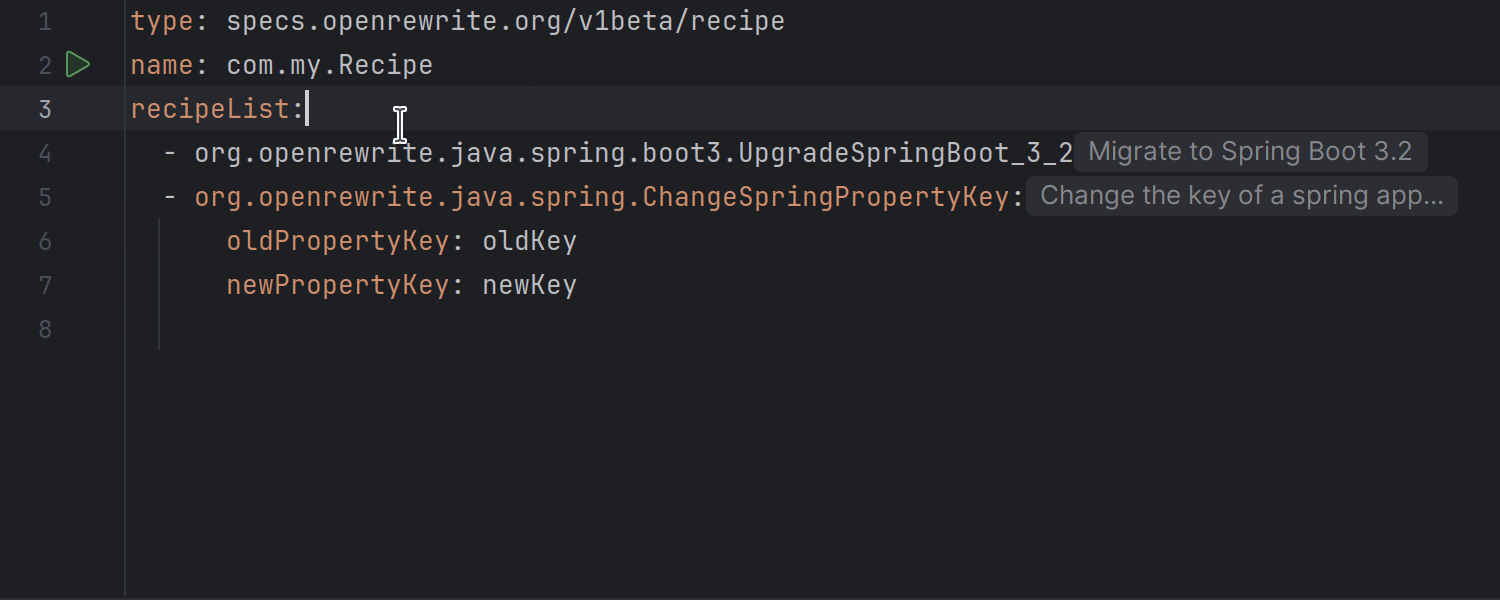
Task: Click the truncated UpgradeSpringBoot_3_2 recipe name
Action: pyautogui.click(x=630, y=153)
